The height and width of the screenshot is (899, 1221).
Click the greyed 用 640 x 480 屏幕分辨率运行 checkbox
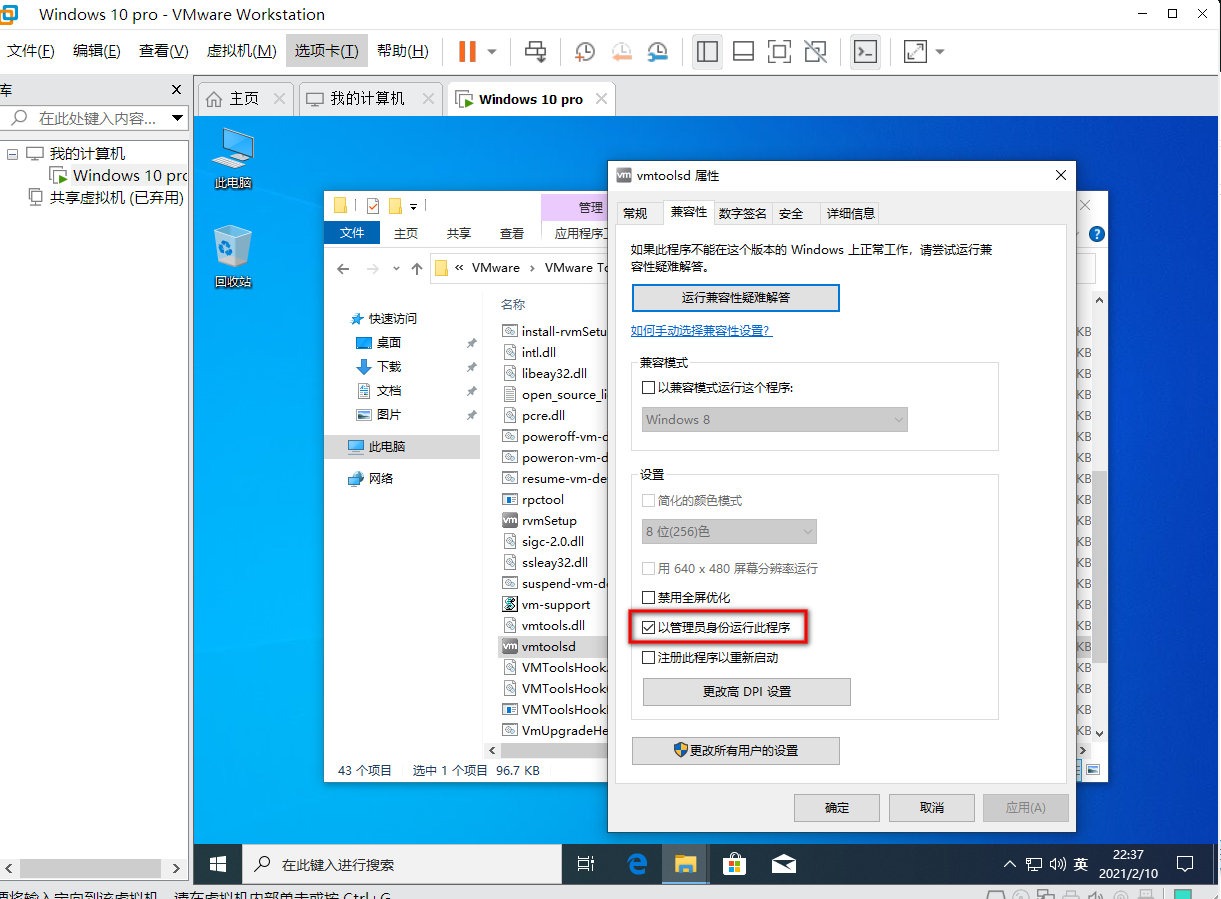[648, 569]
